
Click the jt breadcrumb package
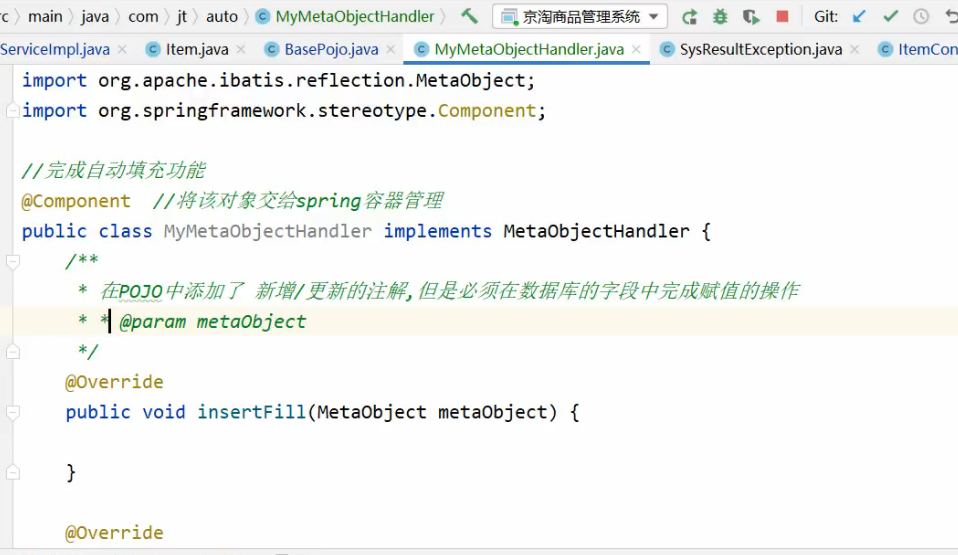[x=182, y=17]
